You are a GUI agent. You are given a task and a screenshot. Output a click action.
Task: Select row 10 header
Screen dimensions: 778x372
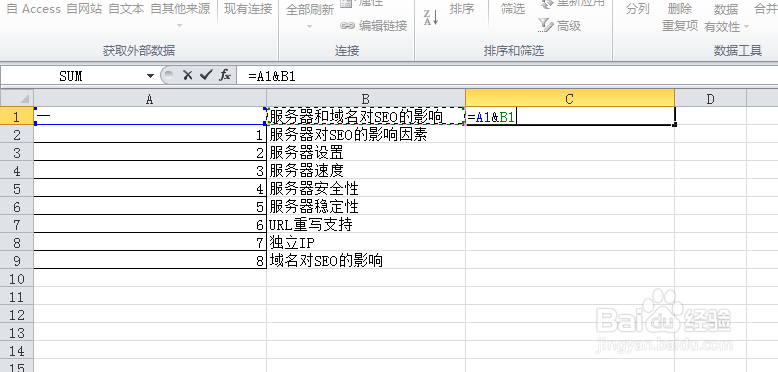tap(17, 279)
